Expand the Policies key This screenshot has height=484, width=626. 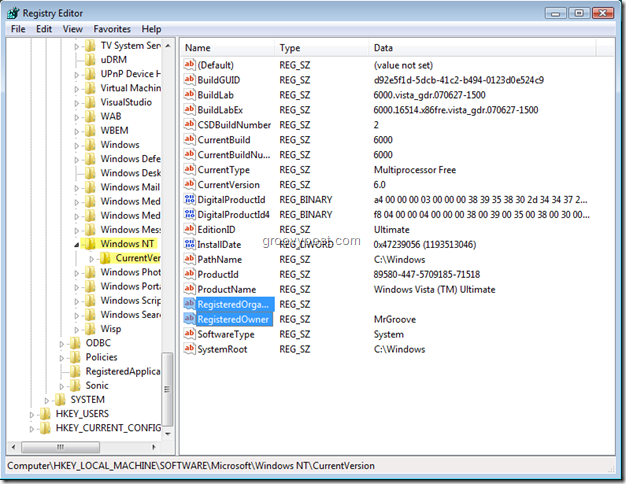pyautogui.click(x=61, y=358)
